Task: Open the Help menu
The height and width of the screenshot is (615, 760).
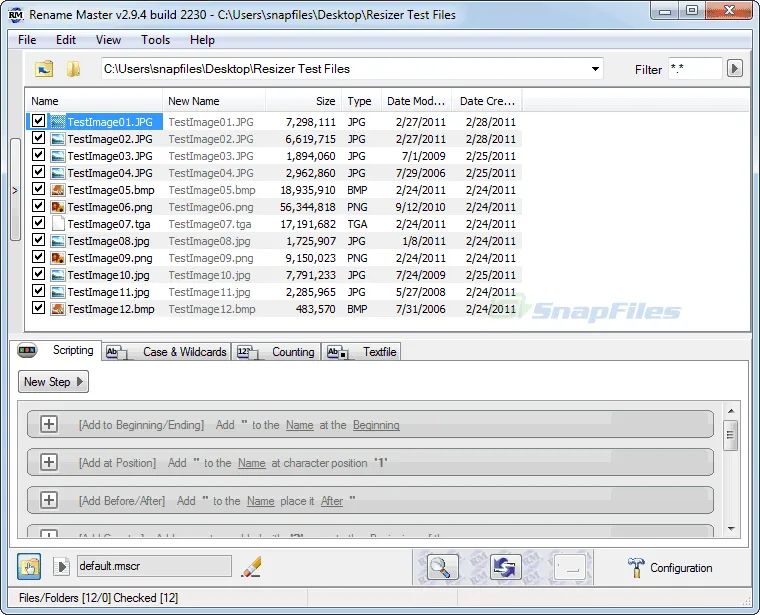Action: (x=202, y=40)
